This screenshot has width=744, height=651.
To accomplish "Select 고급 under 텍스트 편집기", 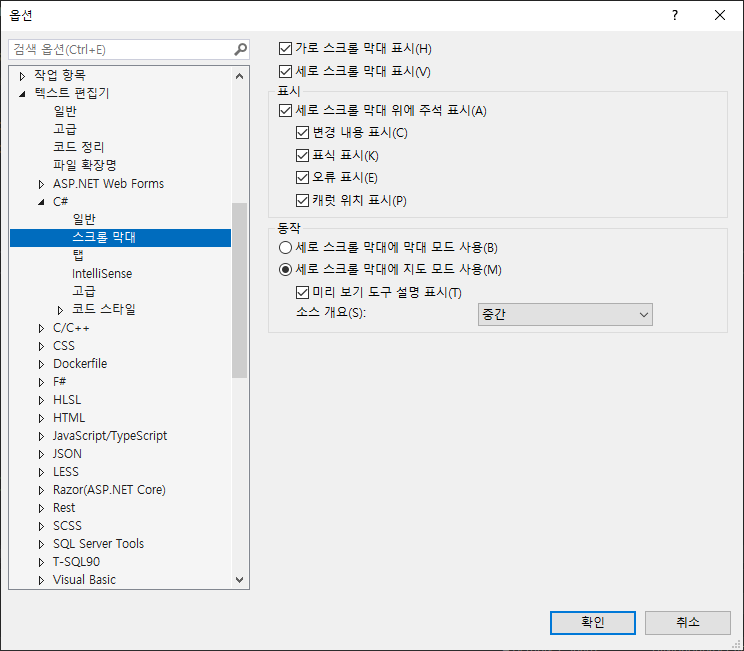I will tap(65, 129).
